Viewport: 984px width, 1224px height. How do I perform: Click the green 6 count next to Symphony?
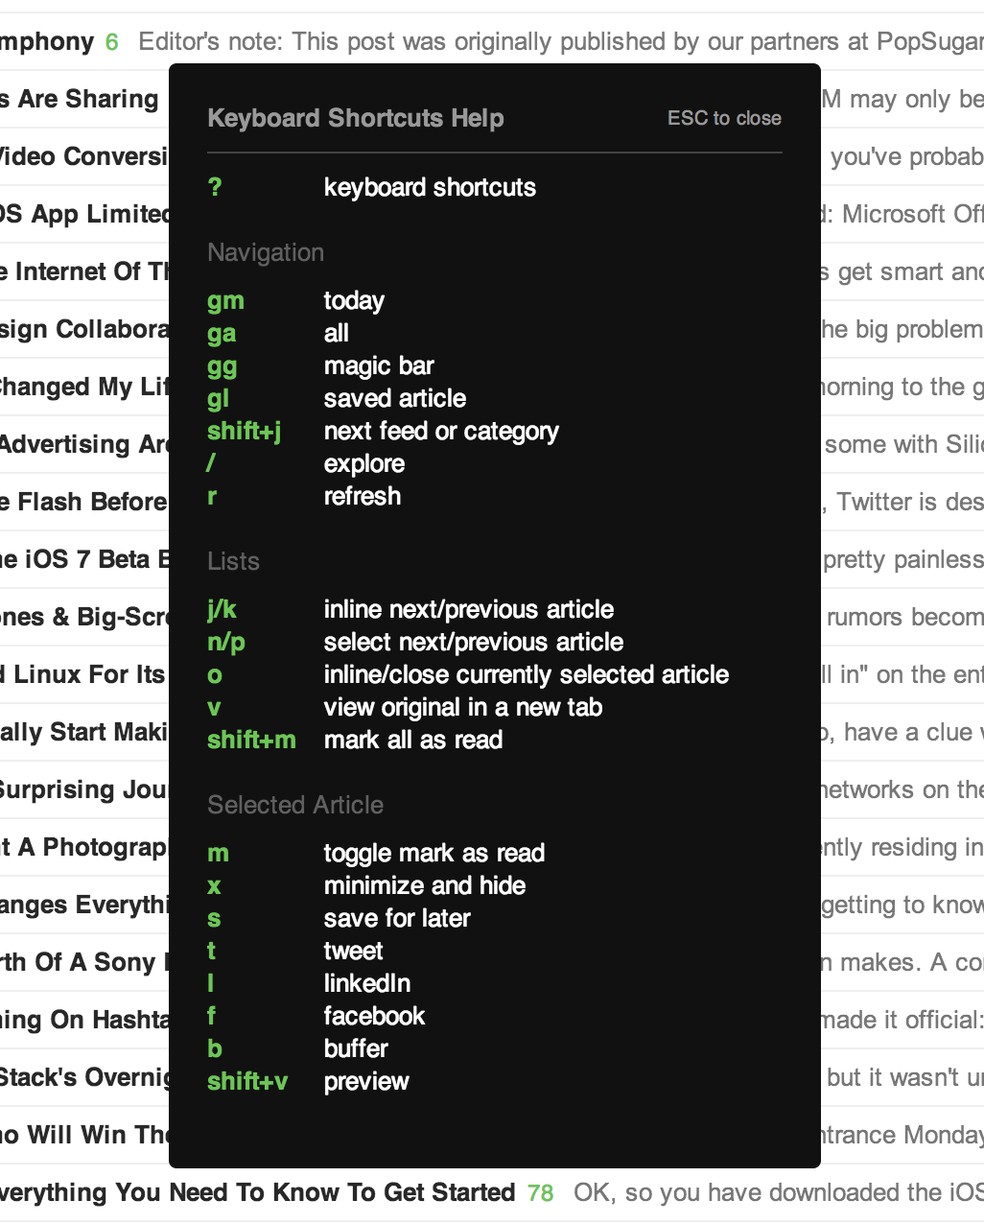tap(112, 42)
